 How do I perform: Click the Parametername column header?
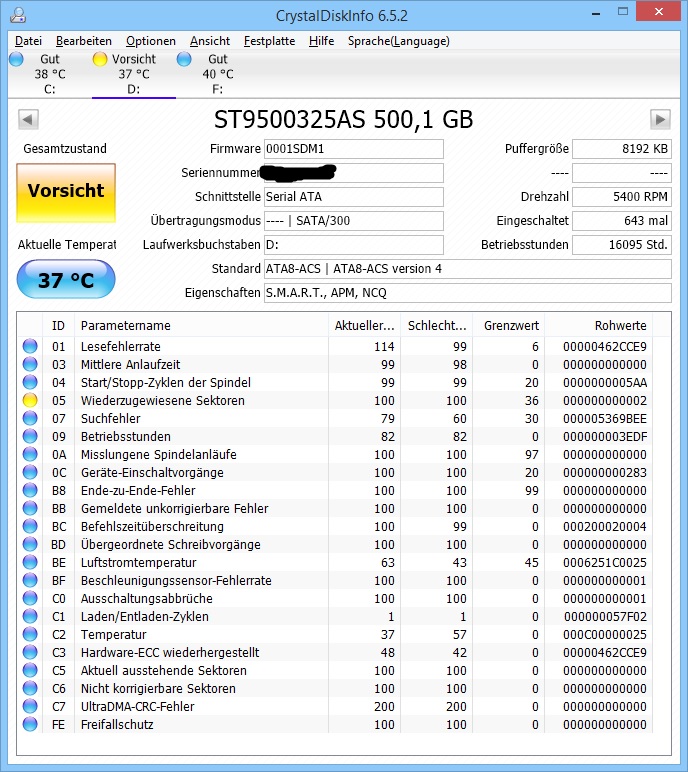pos(201,325)
